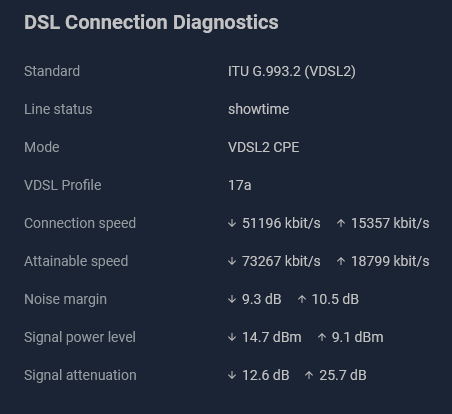Click the 17a VDSL profile value
This screenshot has width=452, height=414.
pyautogui.click(x=240, y=185)
